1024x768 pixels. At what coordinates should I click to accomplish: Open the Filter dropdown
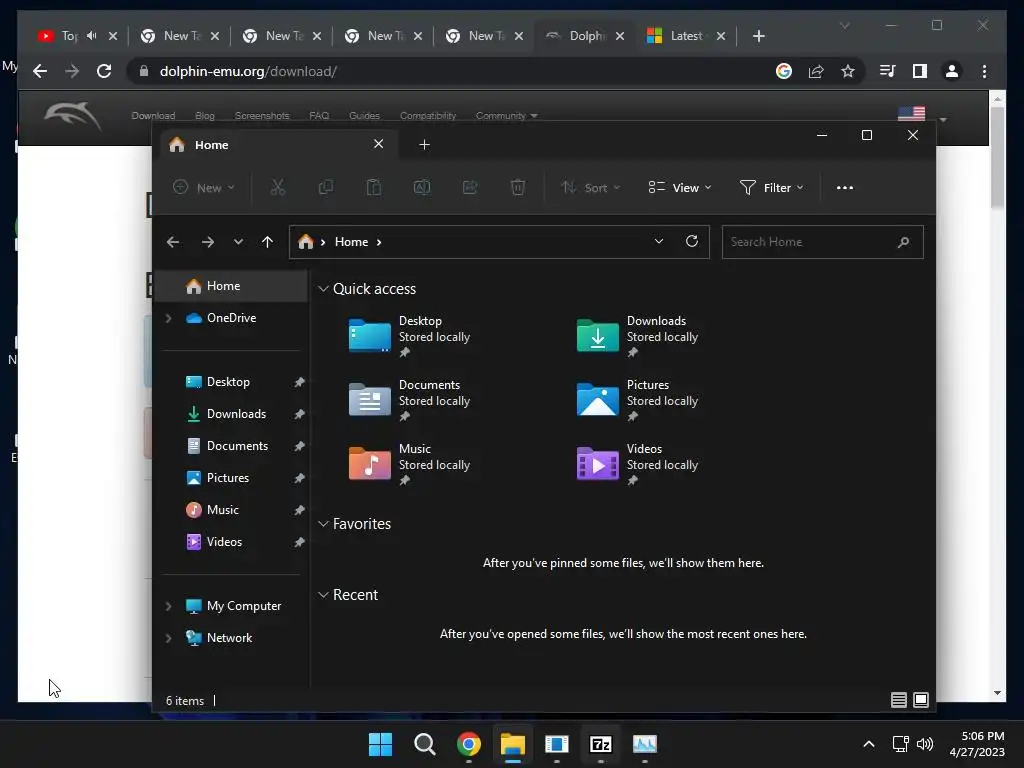771,187
